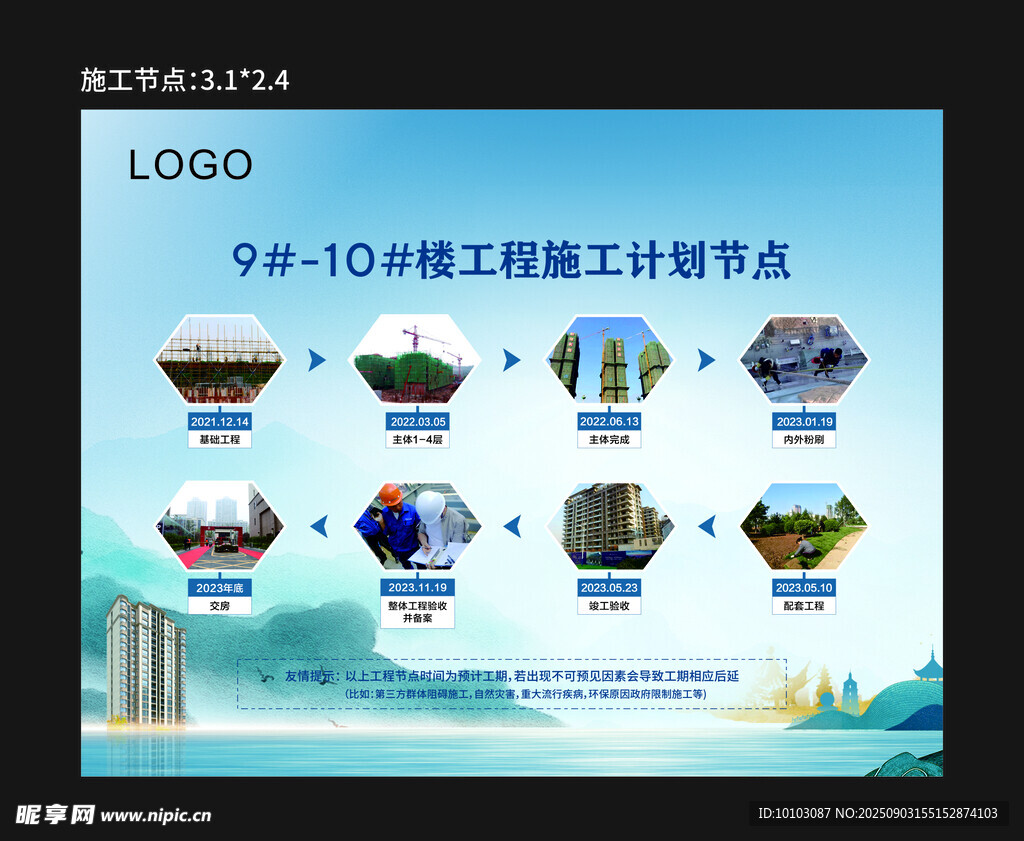Click the arrow between 基础工程 and 主体1-4层

click(x=317, y=360)
